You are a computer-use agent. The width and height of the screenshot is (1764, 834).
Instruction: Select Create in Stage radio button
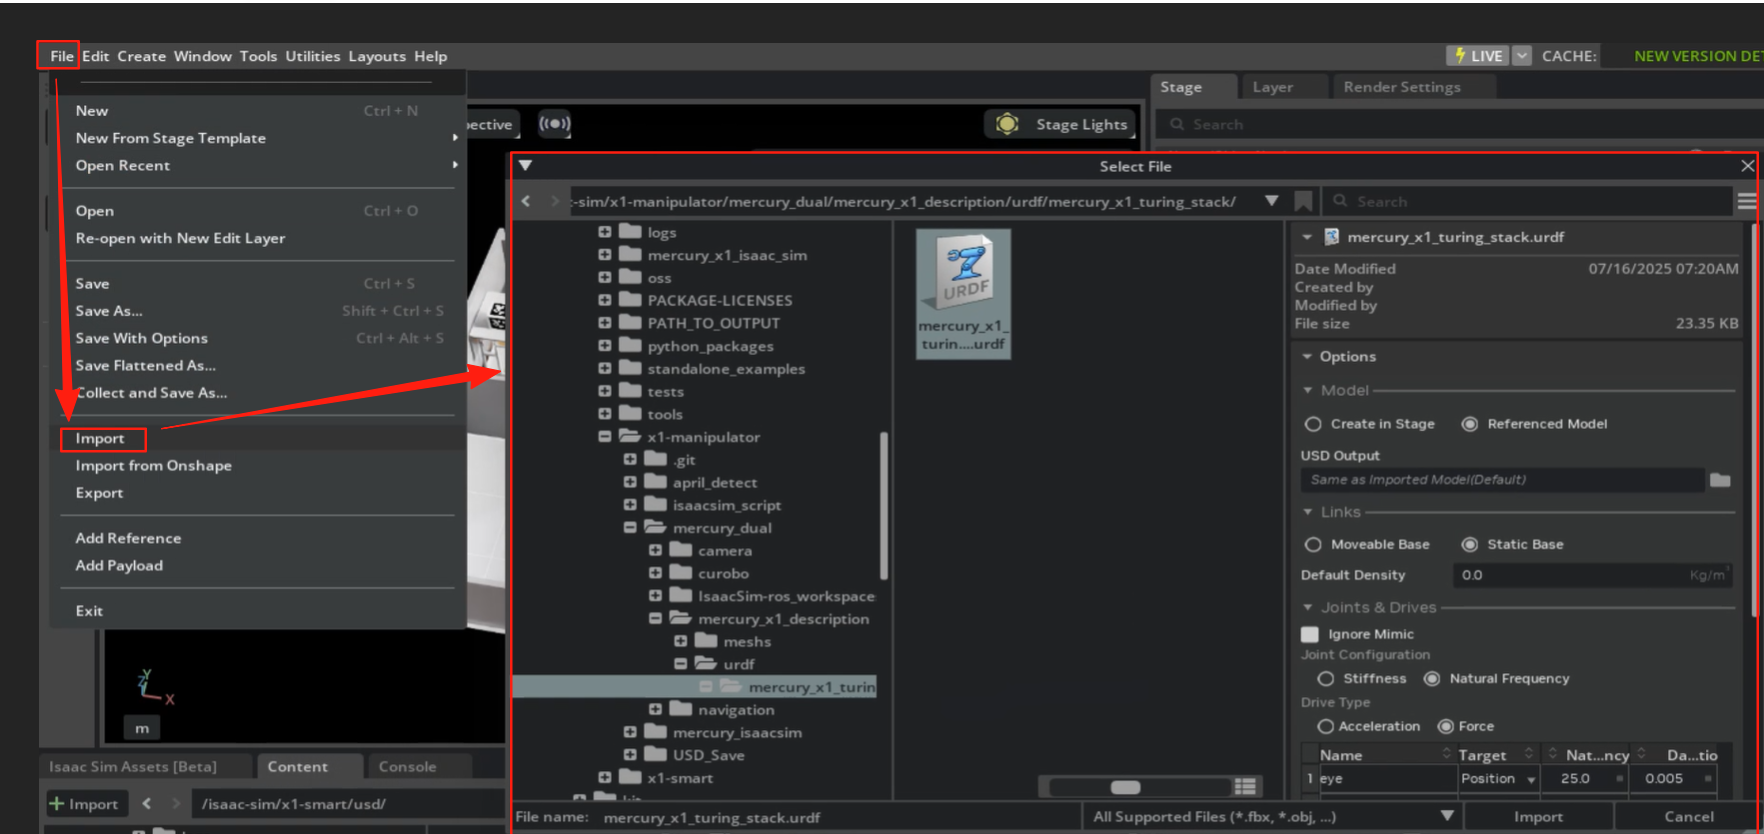(x=1313, y=424)
